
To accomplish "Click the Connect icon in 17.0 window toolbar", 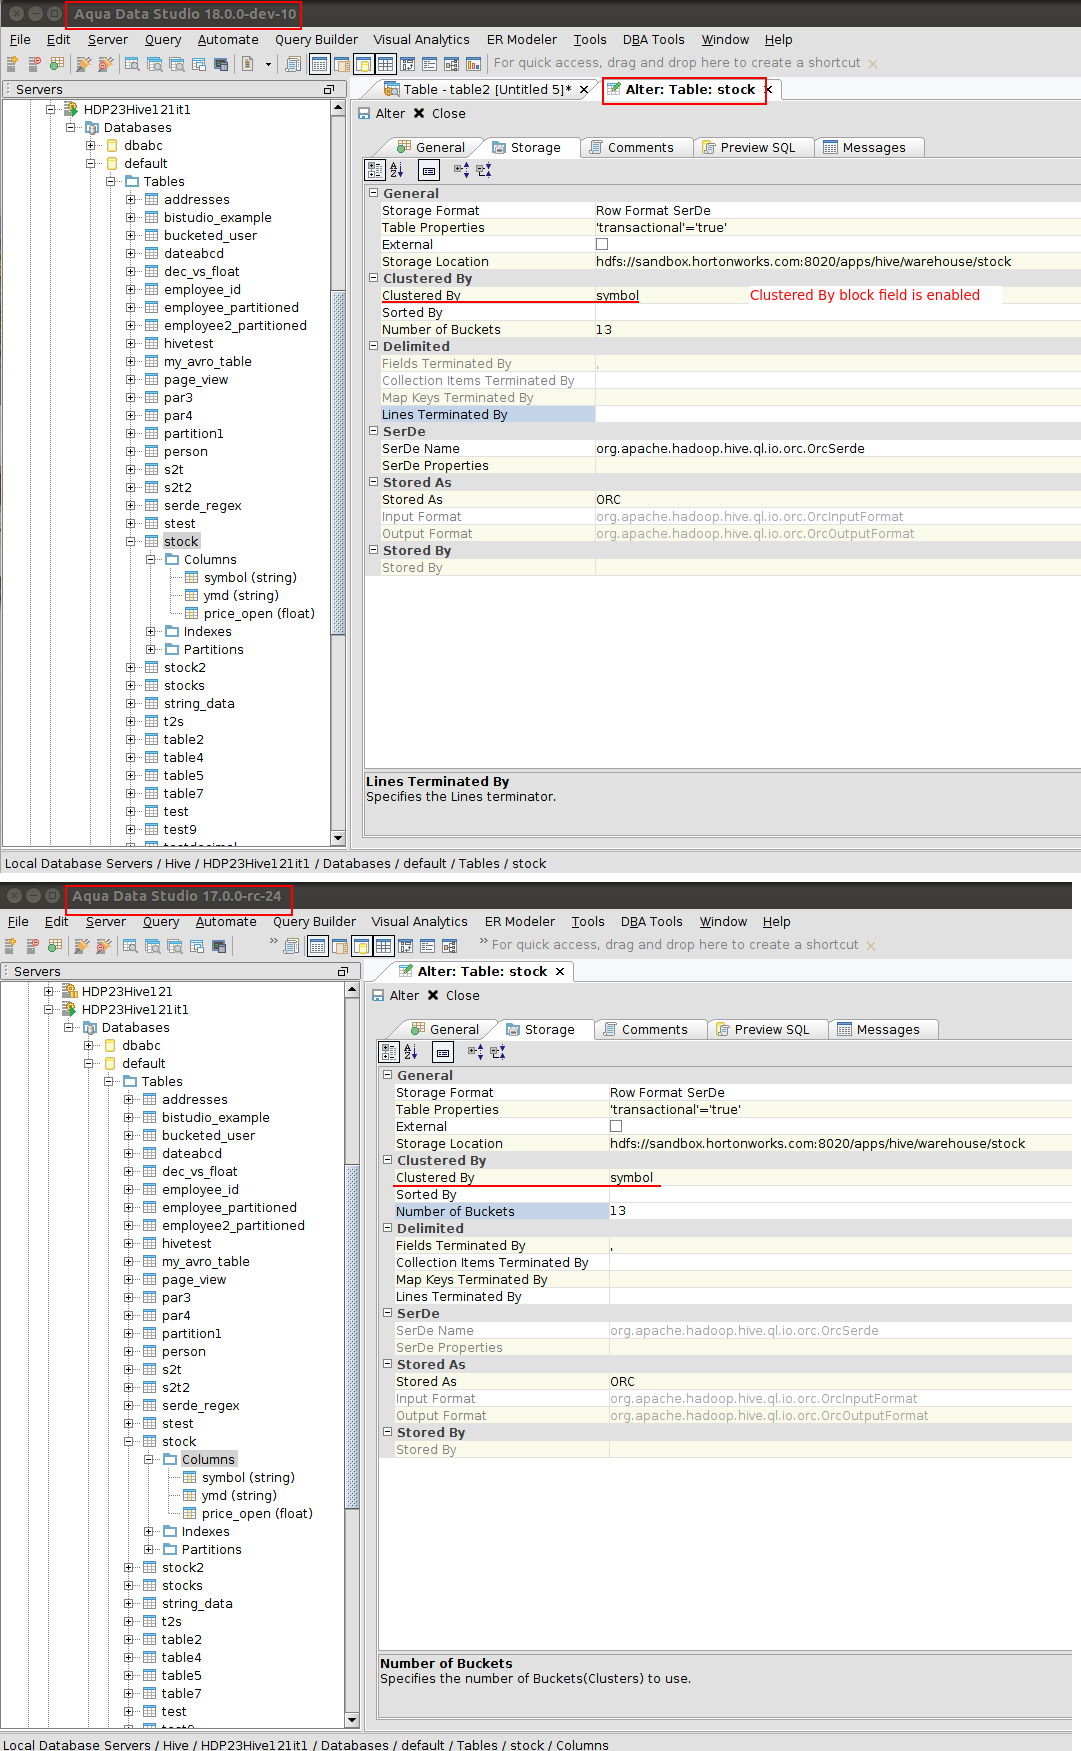I will [x=81, y=945].
